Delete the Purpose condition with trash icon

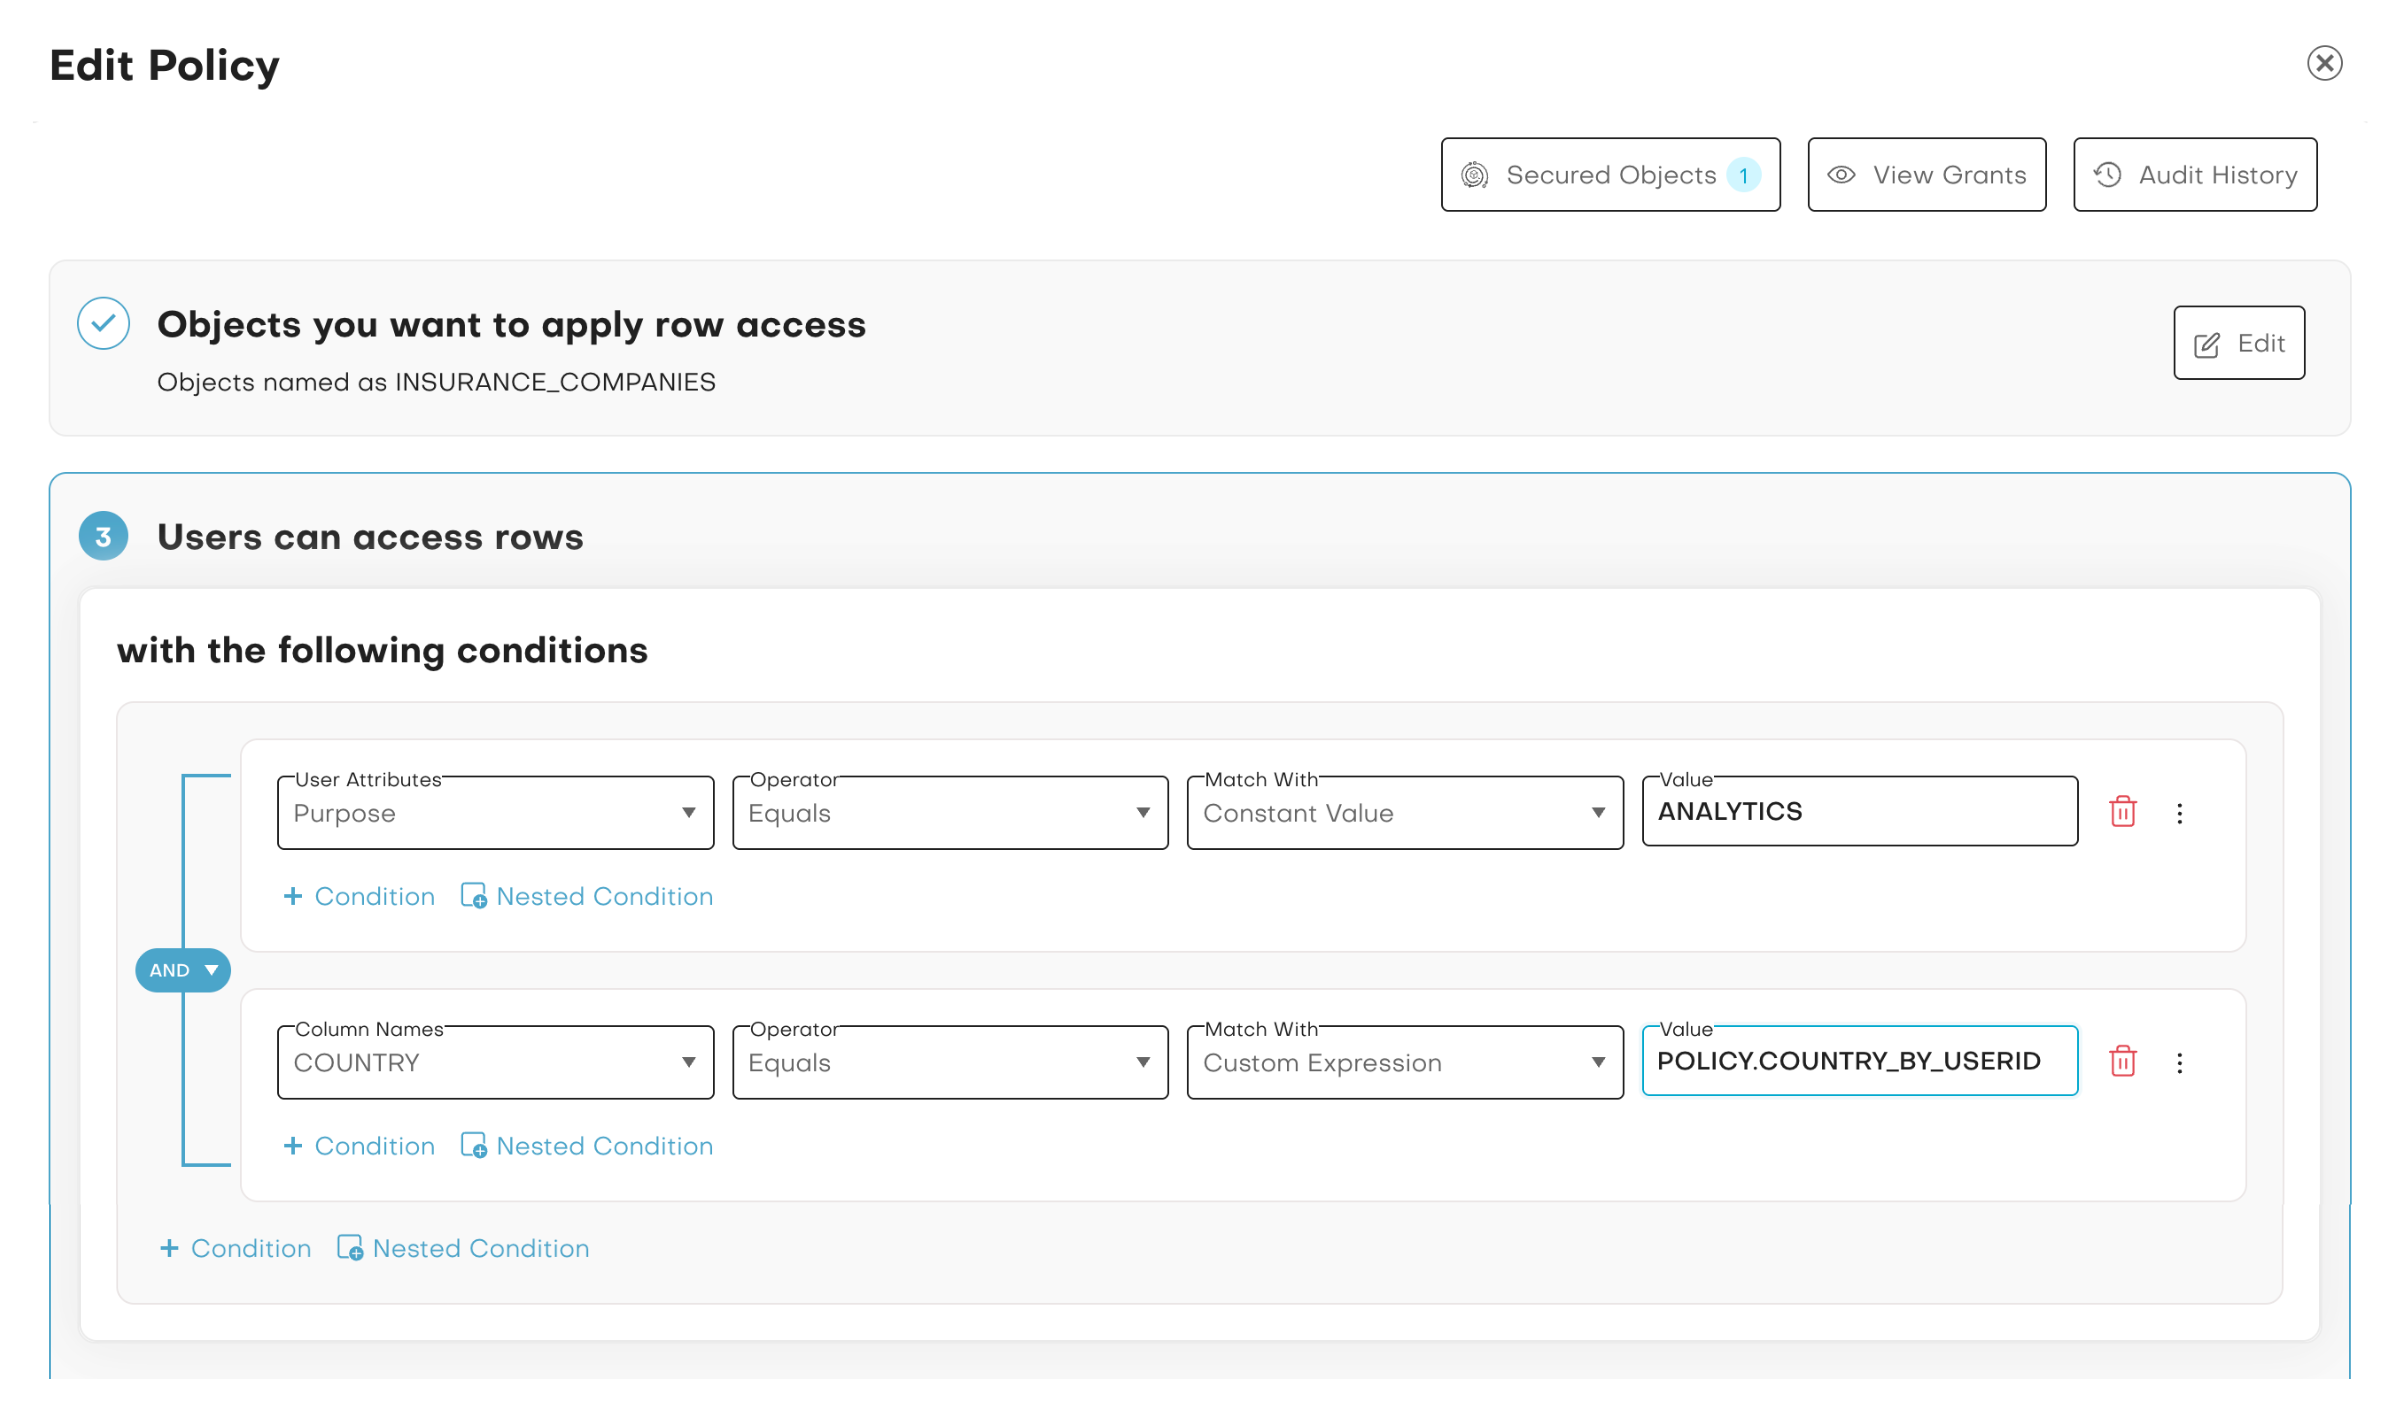coord(2122,812)
